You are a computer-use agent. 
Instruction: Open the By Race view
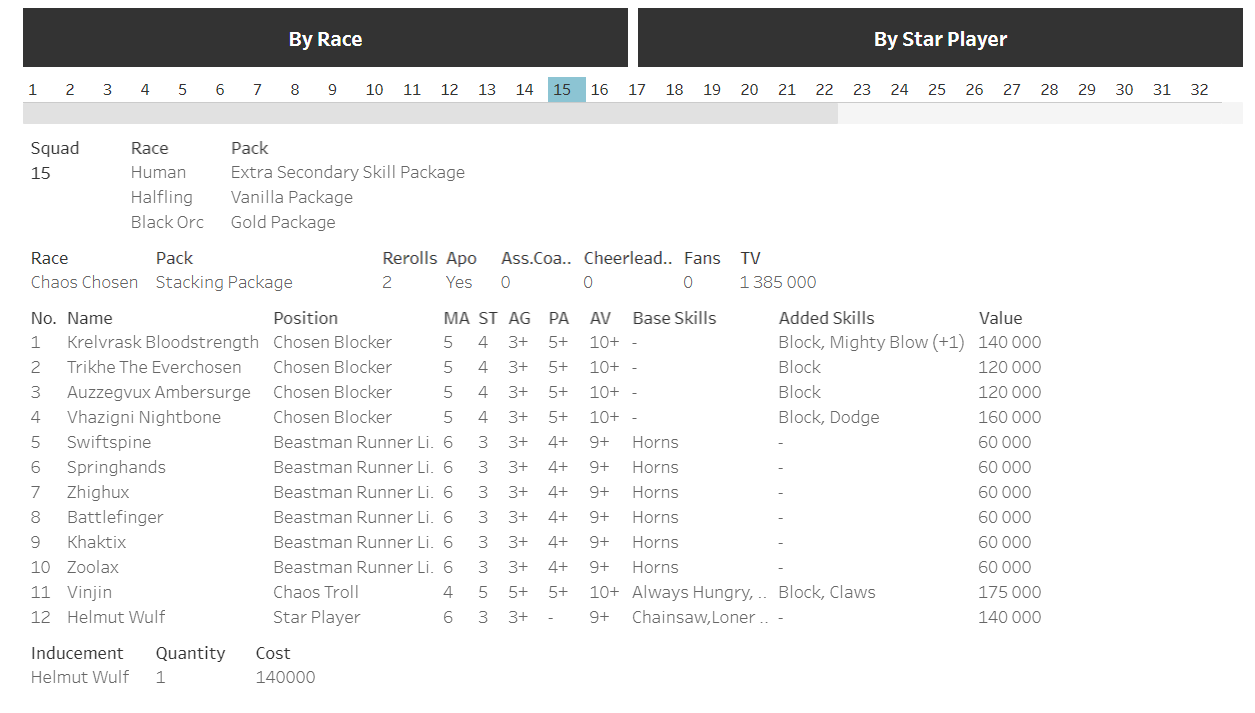point(325,39)
